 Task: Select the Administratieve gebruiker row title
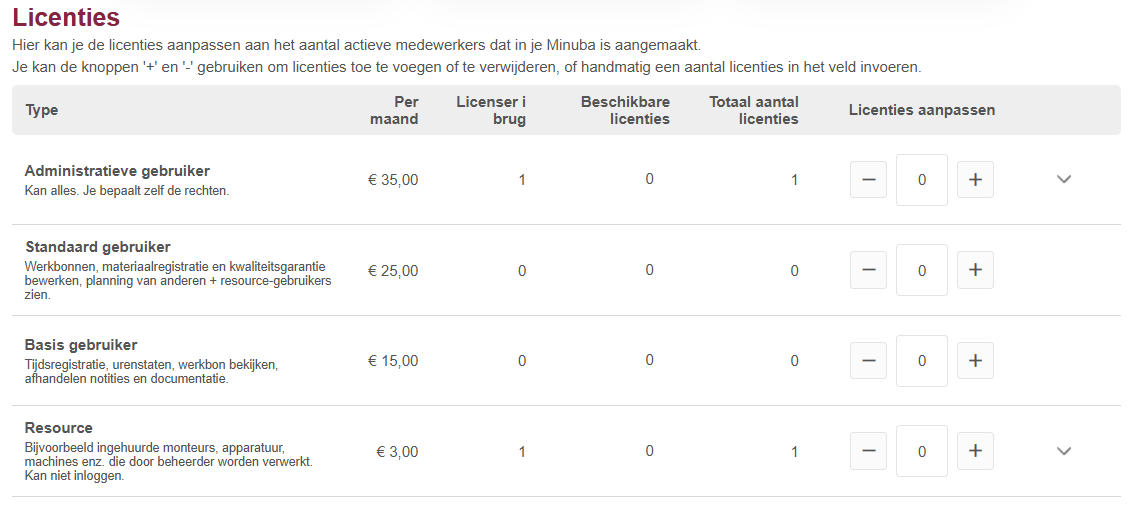[x=117, y=171]
